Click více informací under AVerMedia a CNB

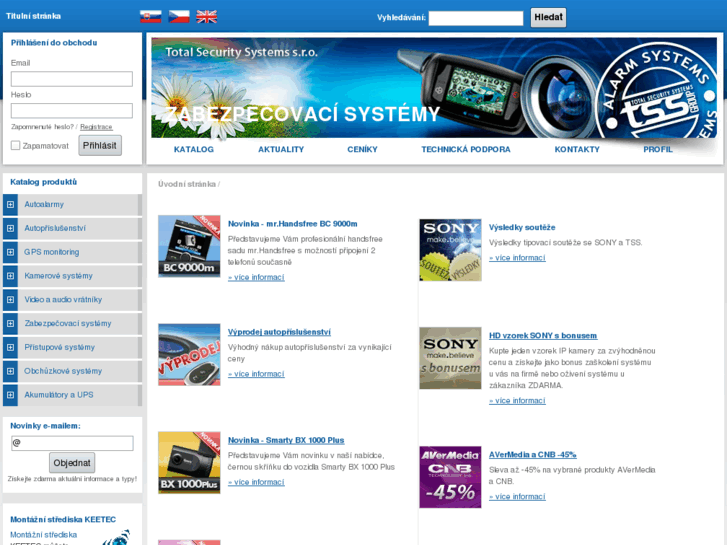517,497
